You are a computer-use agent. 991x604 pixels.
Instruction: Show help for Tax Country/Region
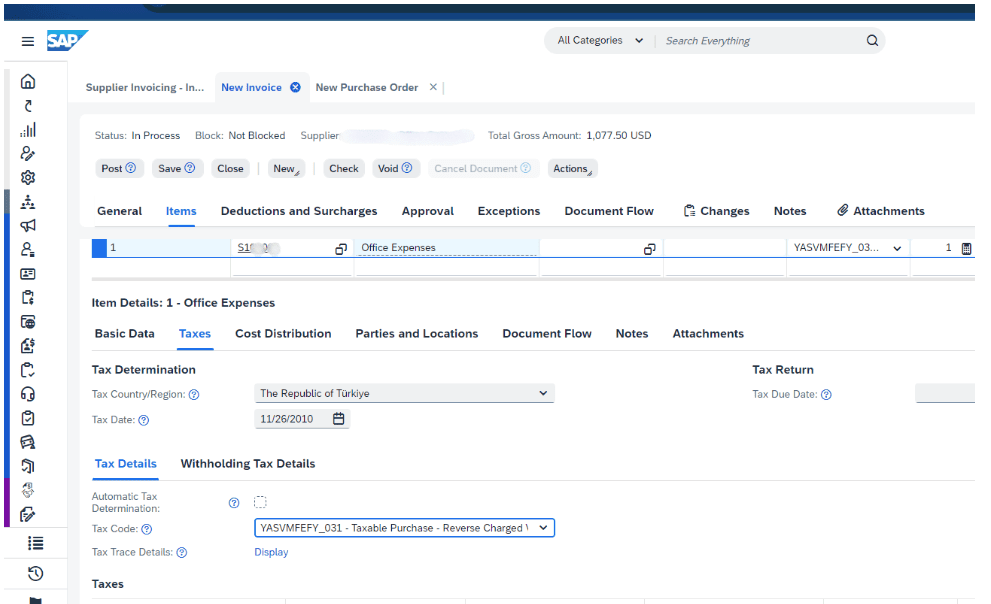[194, 394]
